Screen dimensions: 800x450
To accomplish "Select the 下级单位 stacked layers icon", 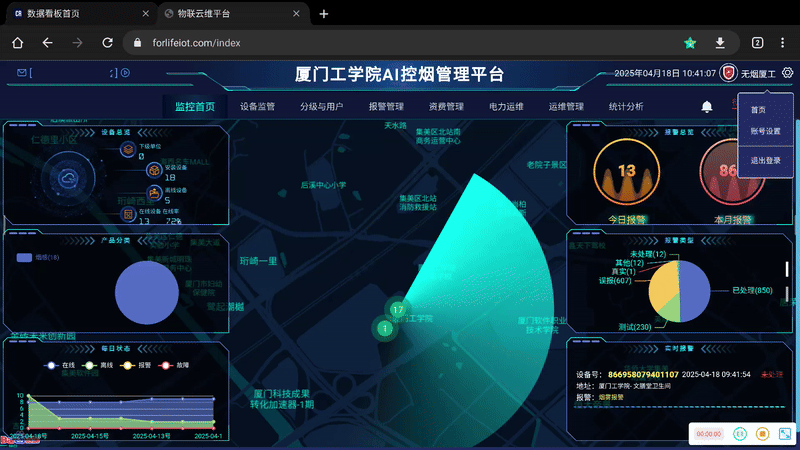I will [128, 149].
